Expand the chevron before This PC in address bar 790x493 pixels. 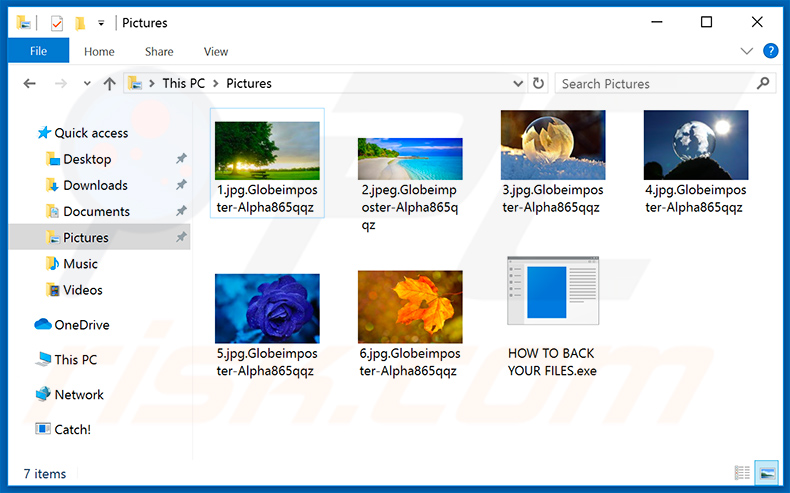click(151, 84)
